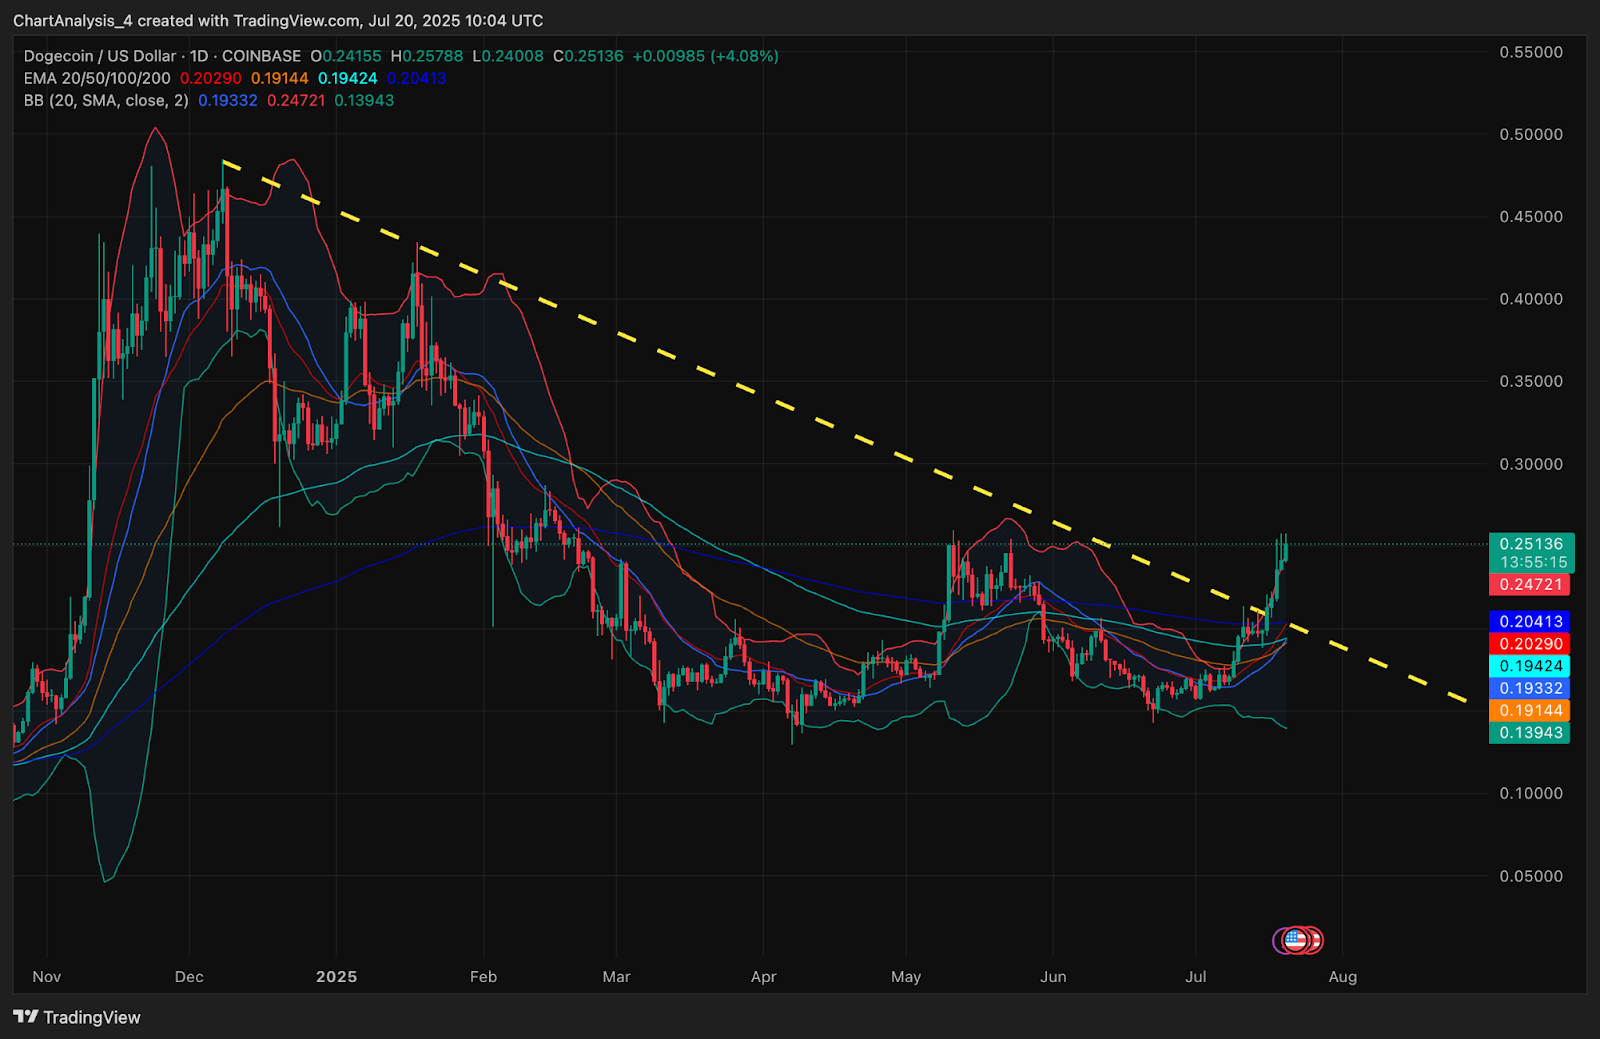Click the blue 0.19332 basis price tag
1600x1039 pixels.
click(1530, 688)
